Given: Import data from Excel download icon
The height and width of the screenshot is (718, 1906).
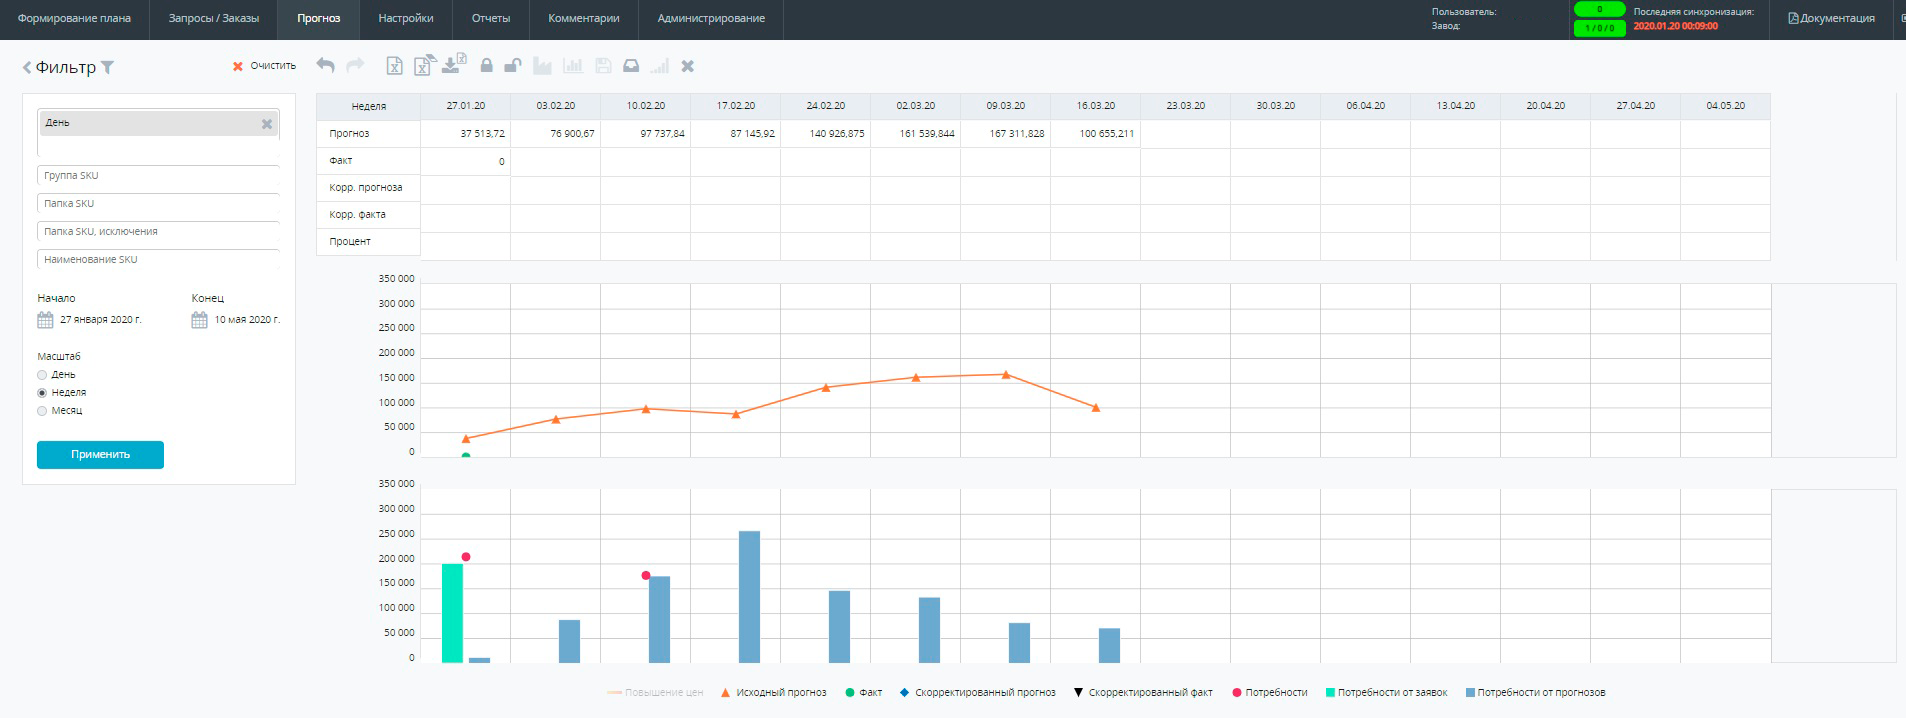Looking at the screenshot, I should 454,64.
